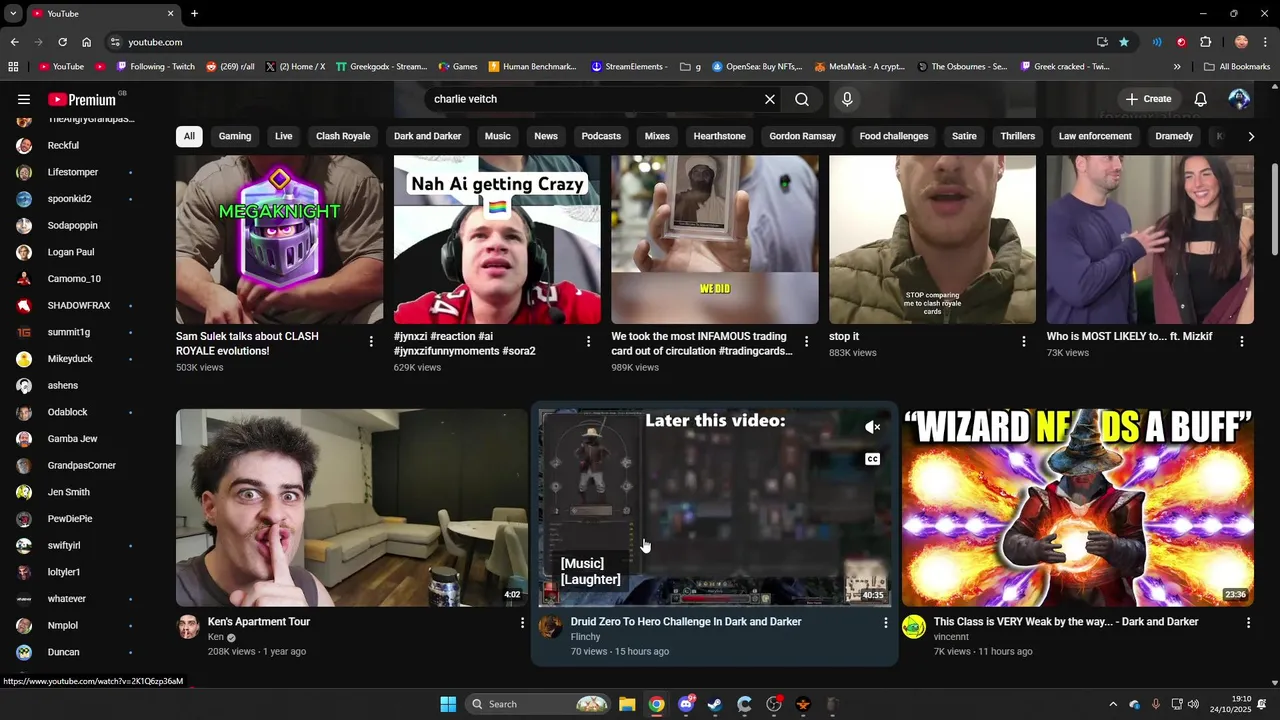Unmute the Druid Zero To Hero preview
Image resolution: width=1280 pixels, height=720 pixels.
pos(873,427)
